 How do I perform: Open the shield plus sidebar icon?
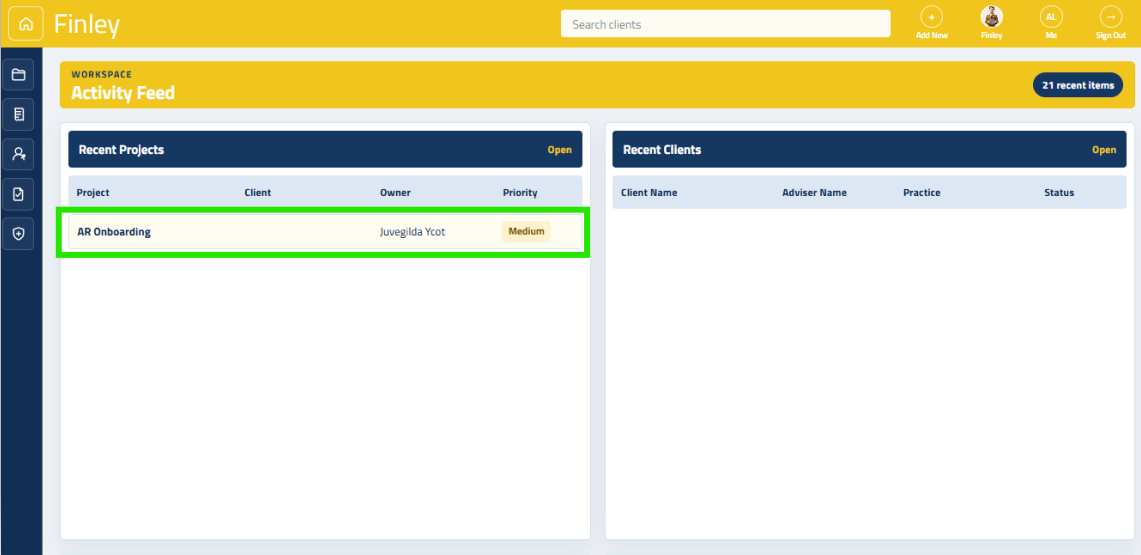click(x=18, y=233)
